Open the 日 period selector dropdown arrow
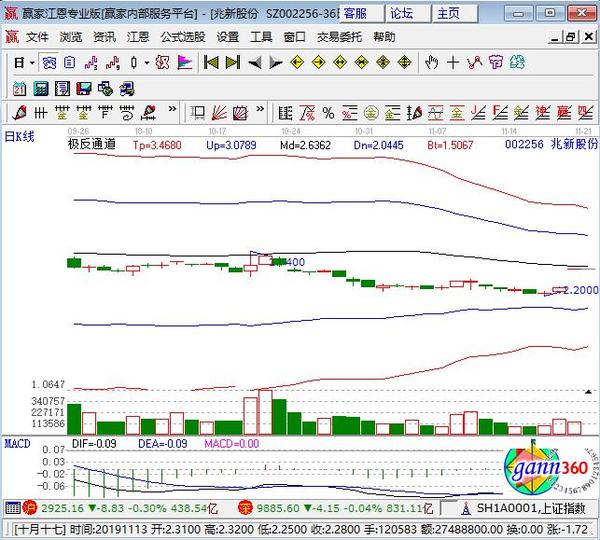This screenshot has width=600, height=540. pyautogui.click(x=33, y=63)
